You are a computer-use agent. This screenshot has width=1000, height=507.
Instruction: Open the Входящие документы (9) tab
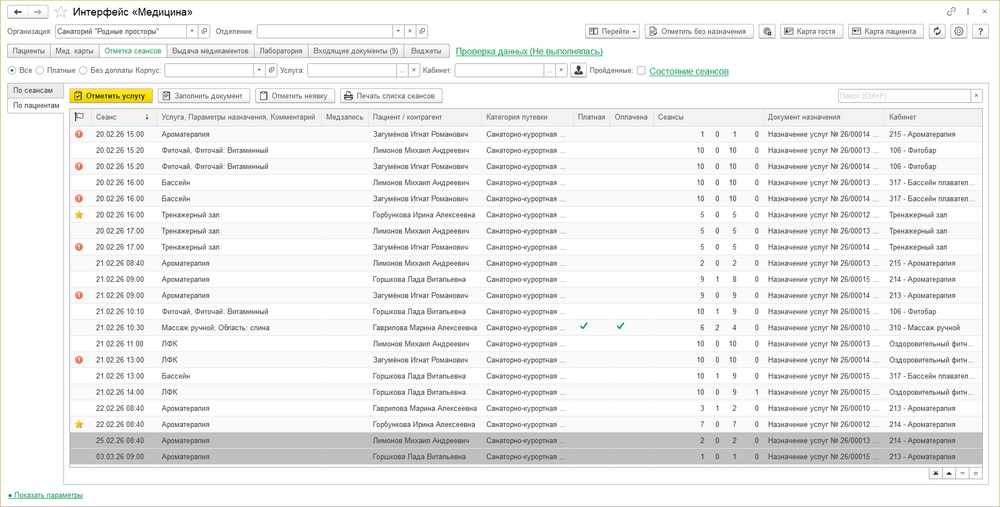[x=355, y=50]
